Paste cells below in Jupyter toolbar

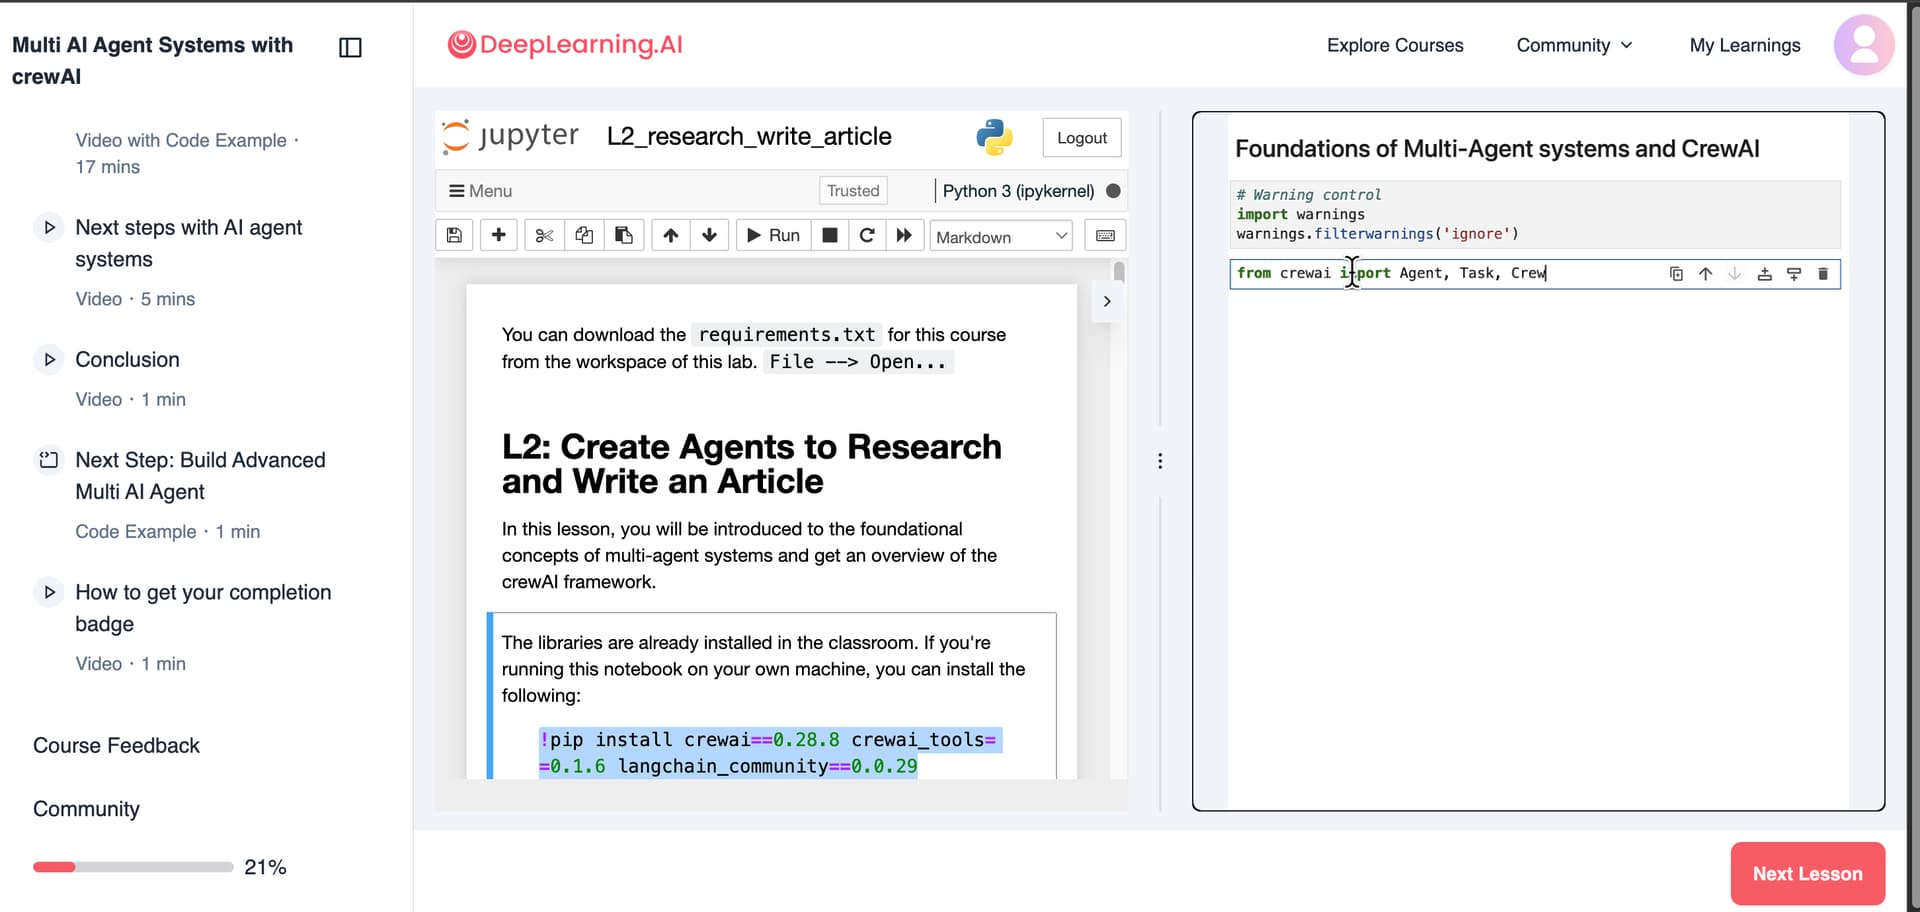(x=623, y=235)
